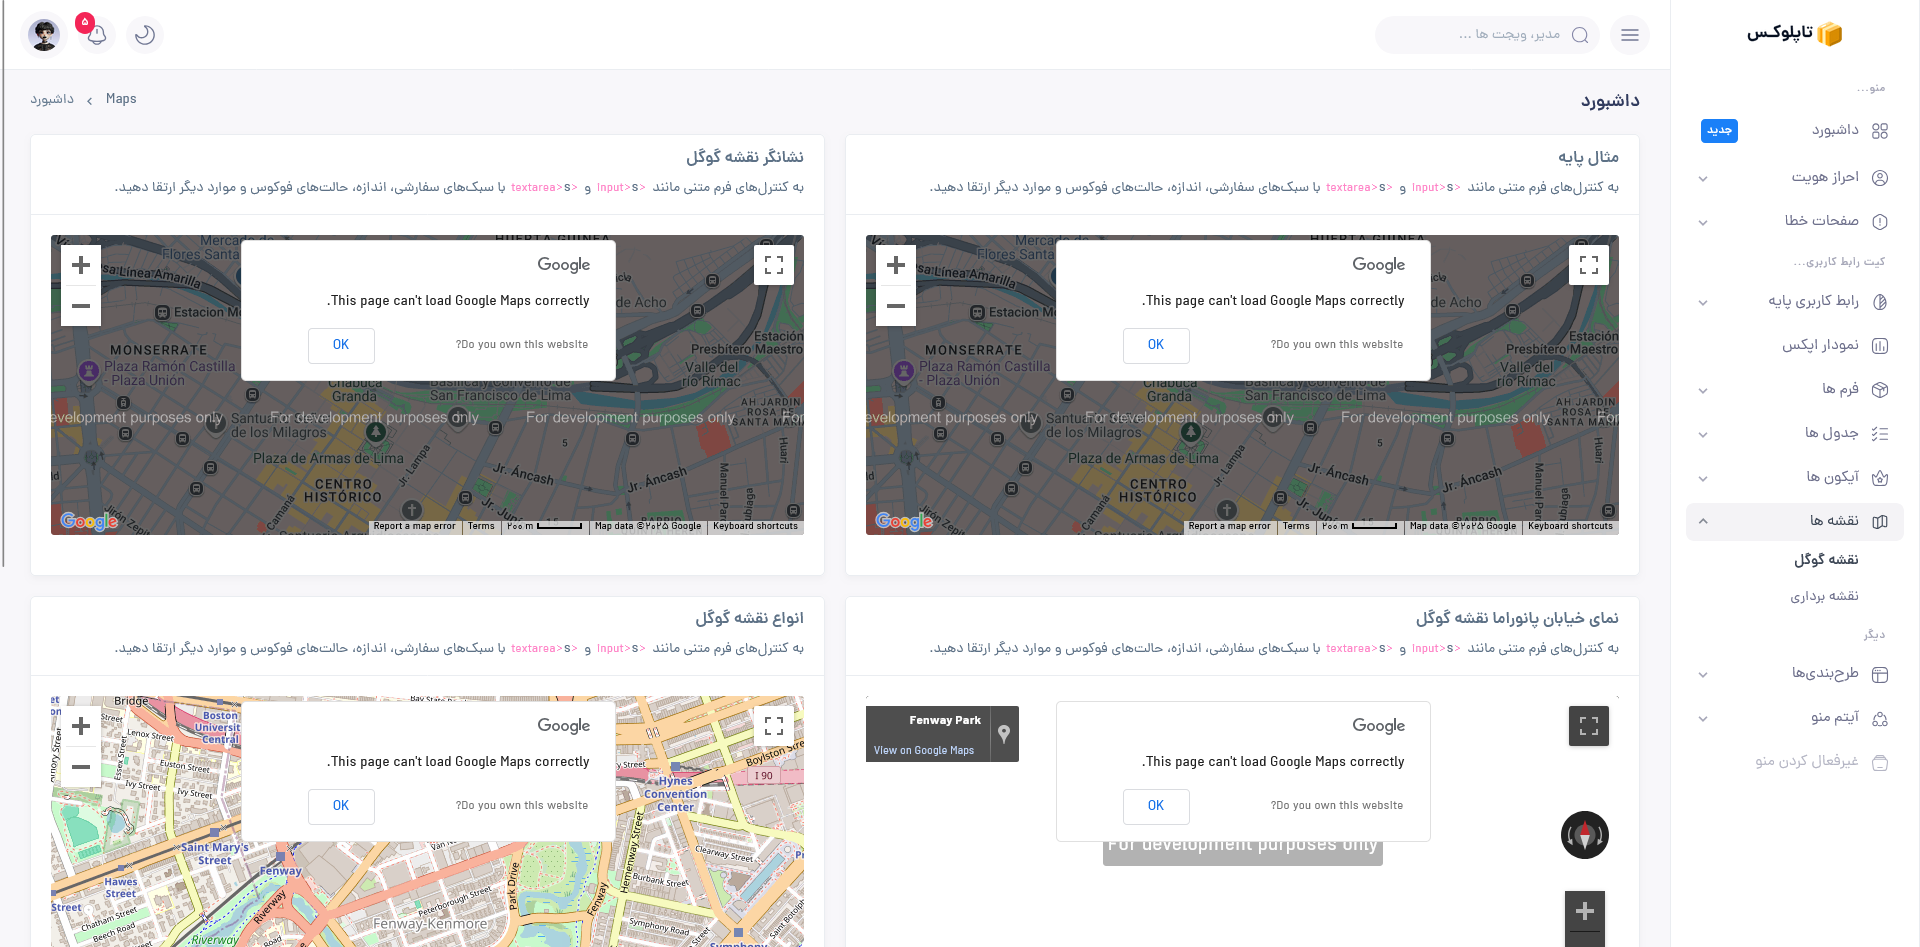Click Google logo in مثال پایه map
The height and width of the screenshot is (947, 1920).
click(904, 521)
